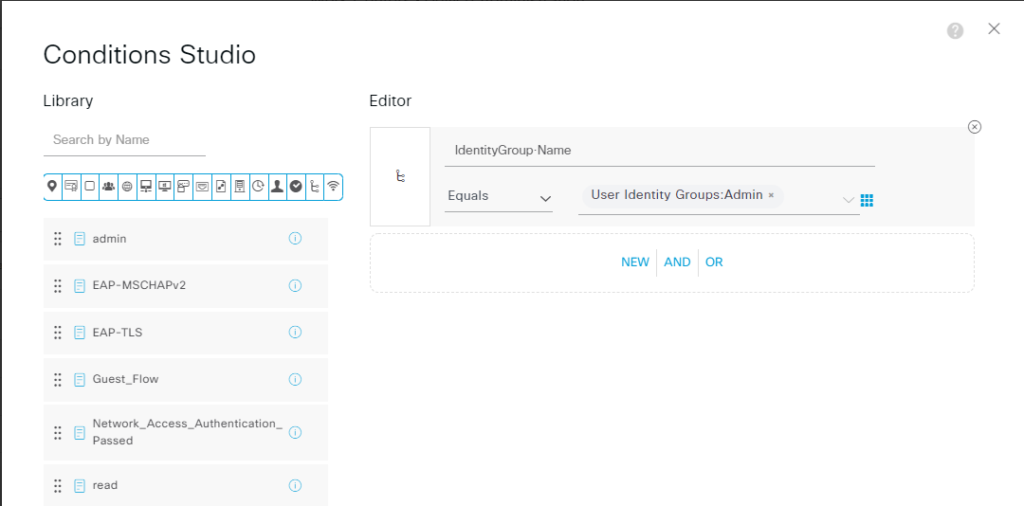
Task: Filter library by location pin icon
Action: pos(52,186)
